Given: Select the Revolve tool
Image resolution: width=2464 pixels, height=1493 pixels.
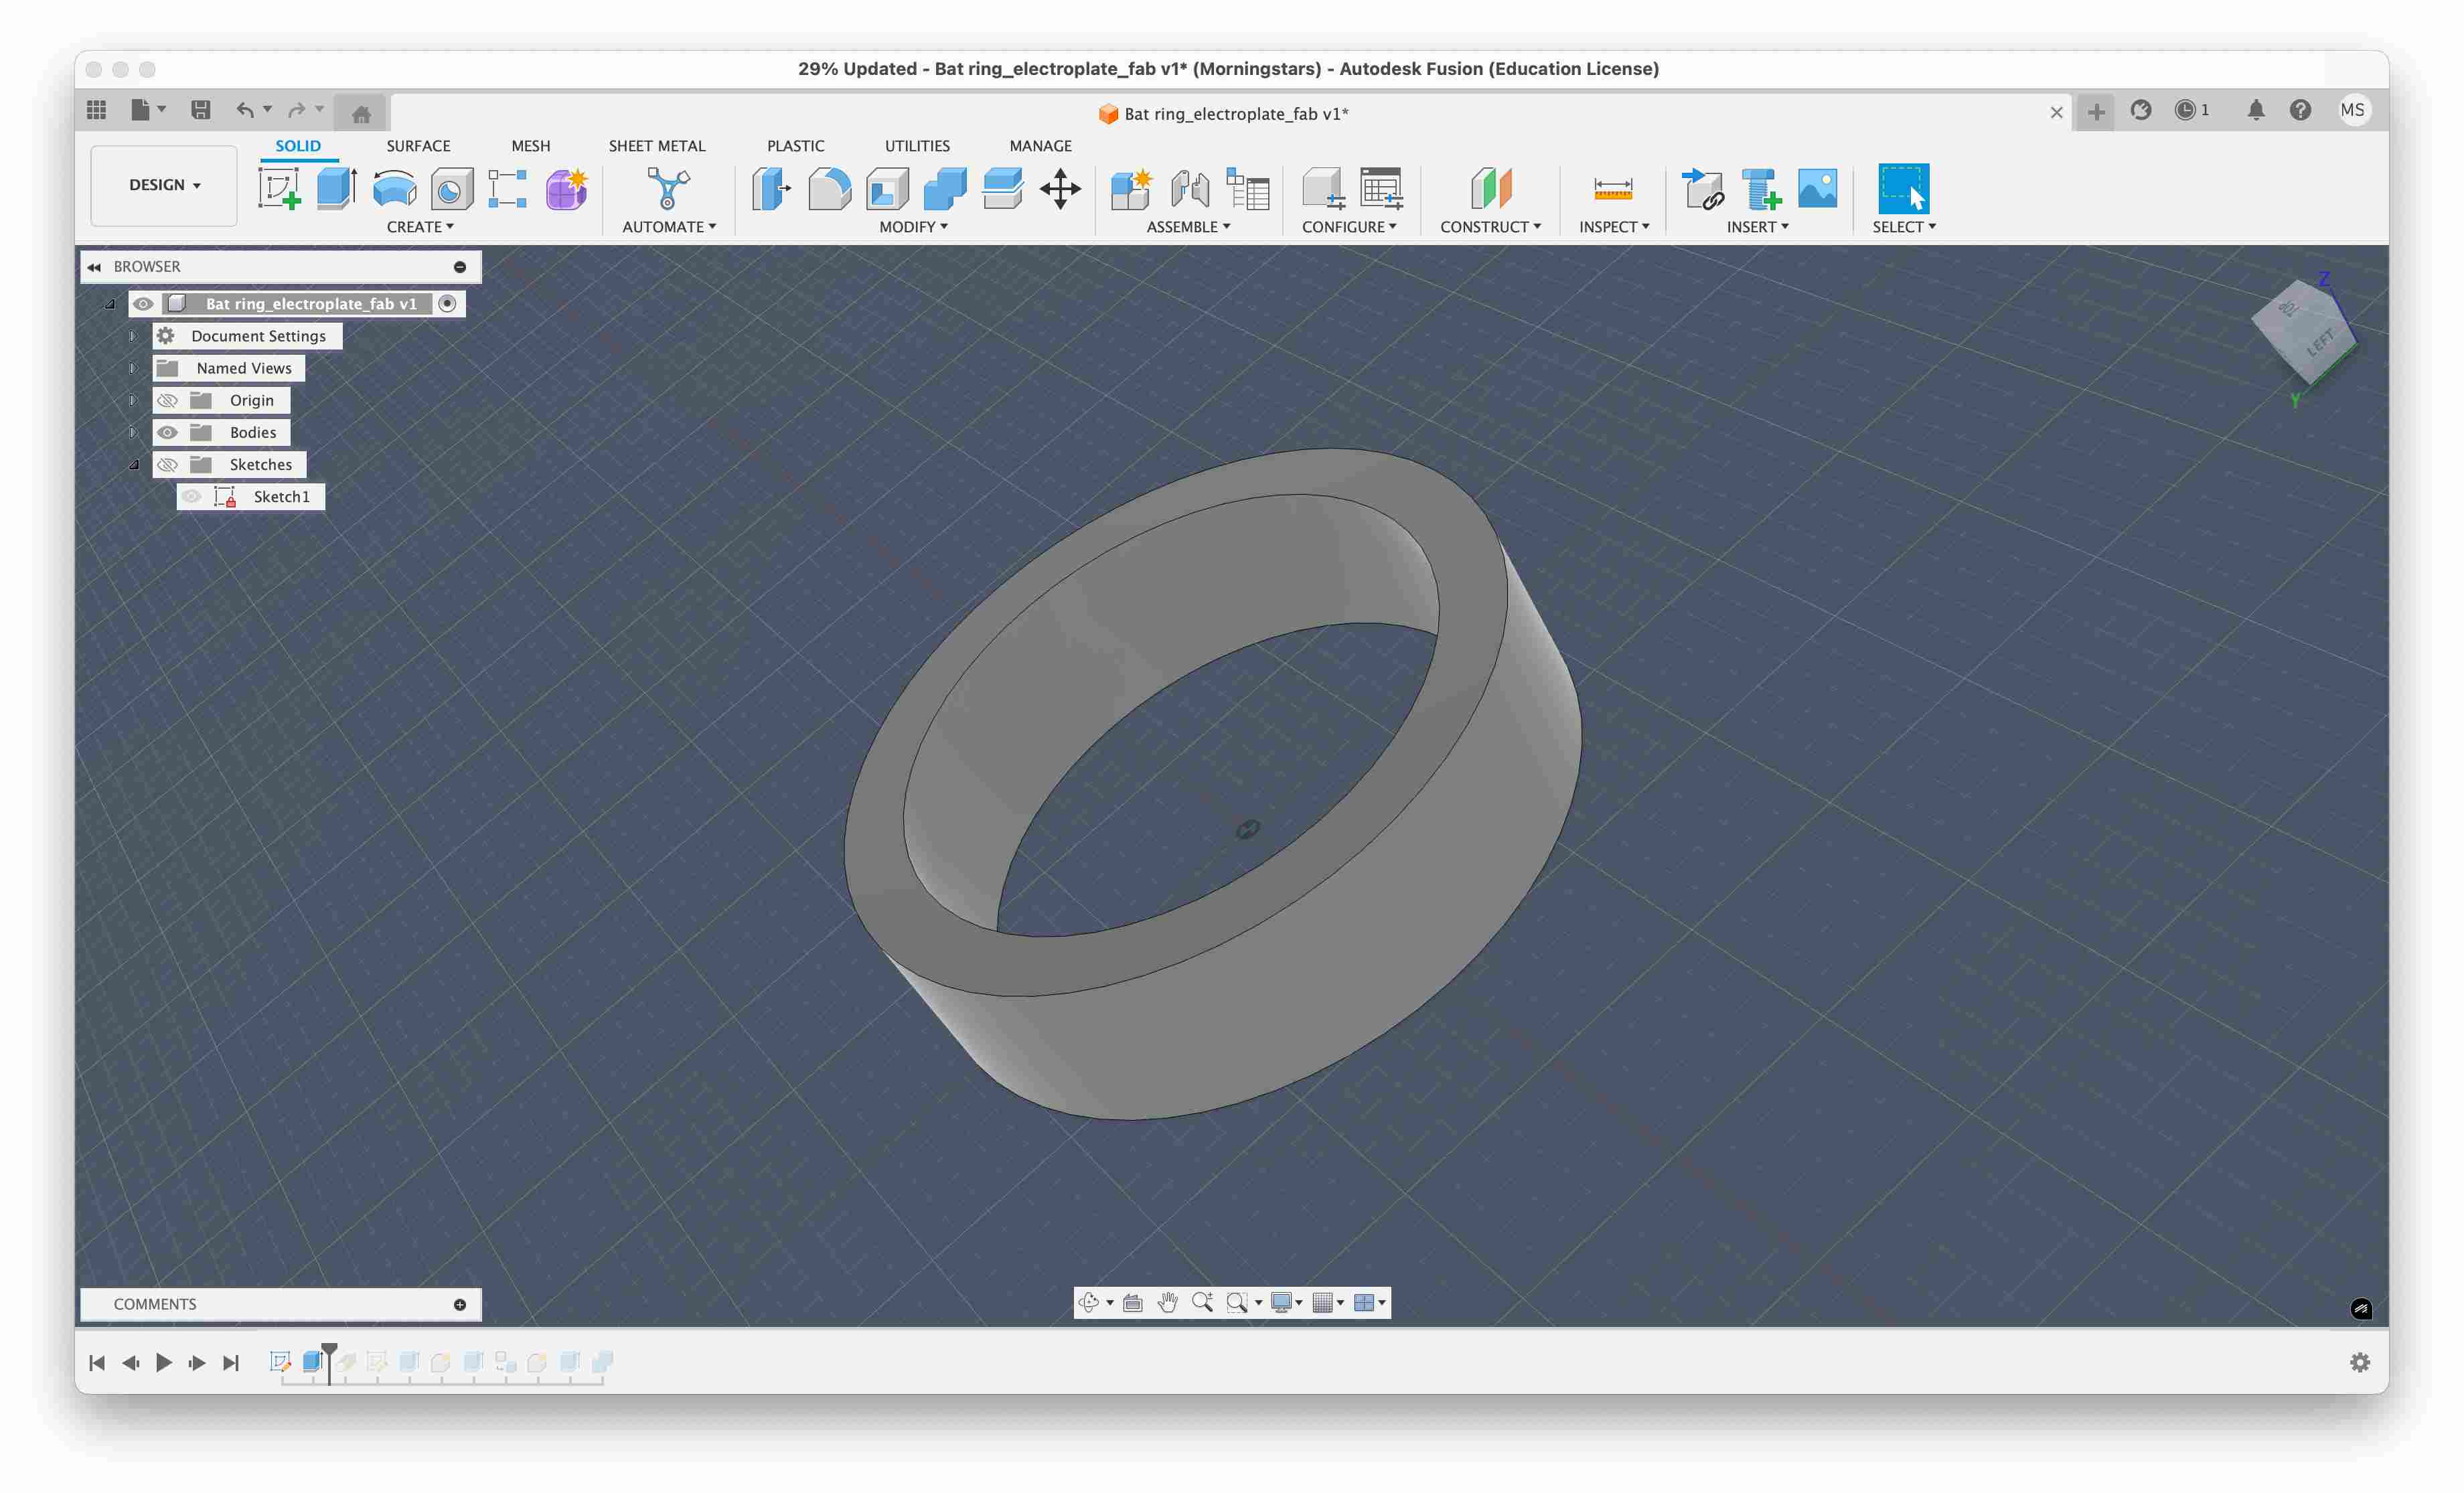Looking at the screenshot, I should [394, 188].
